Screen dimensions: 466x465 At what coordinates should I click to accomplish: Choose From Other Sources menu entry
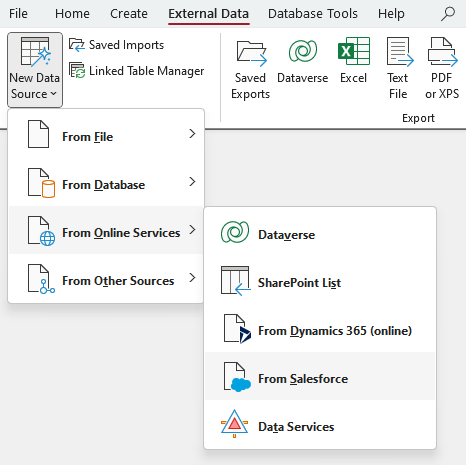106,278
